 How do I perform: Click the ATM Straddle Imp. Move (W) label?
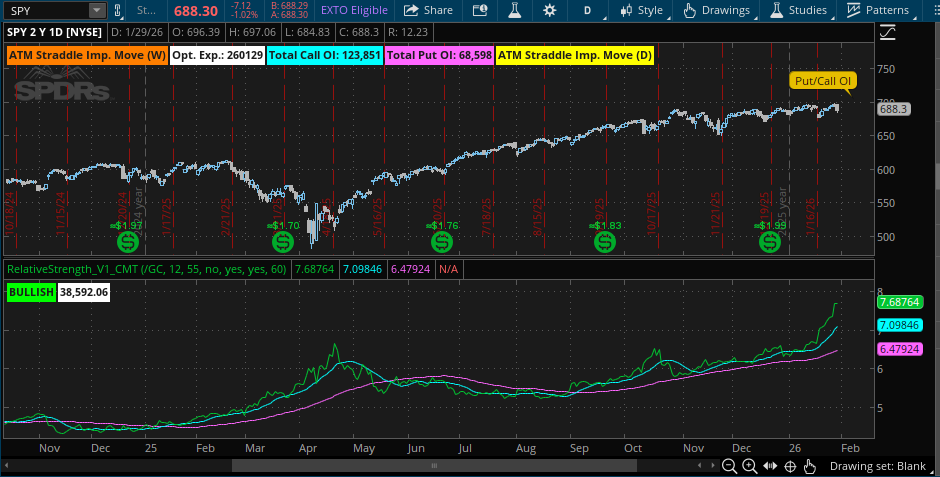pyautogui.click(x=88, y=55)
